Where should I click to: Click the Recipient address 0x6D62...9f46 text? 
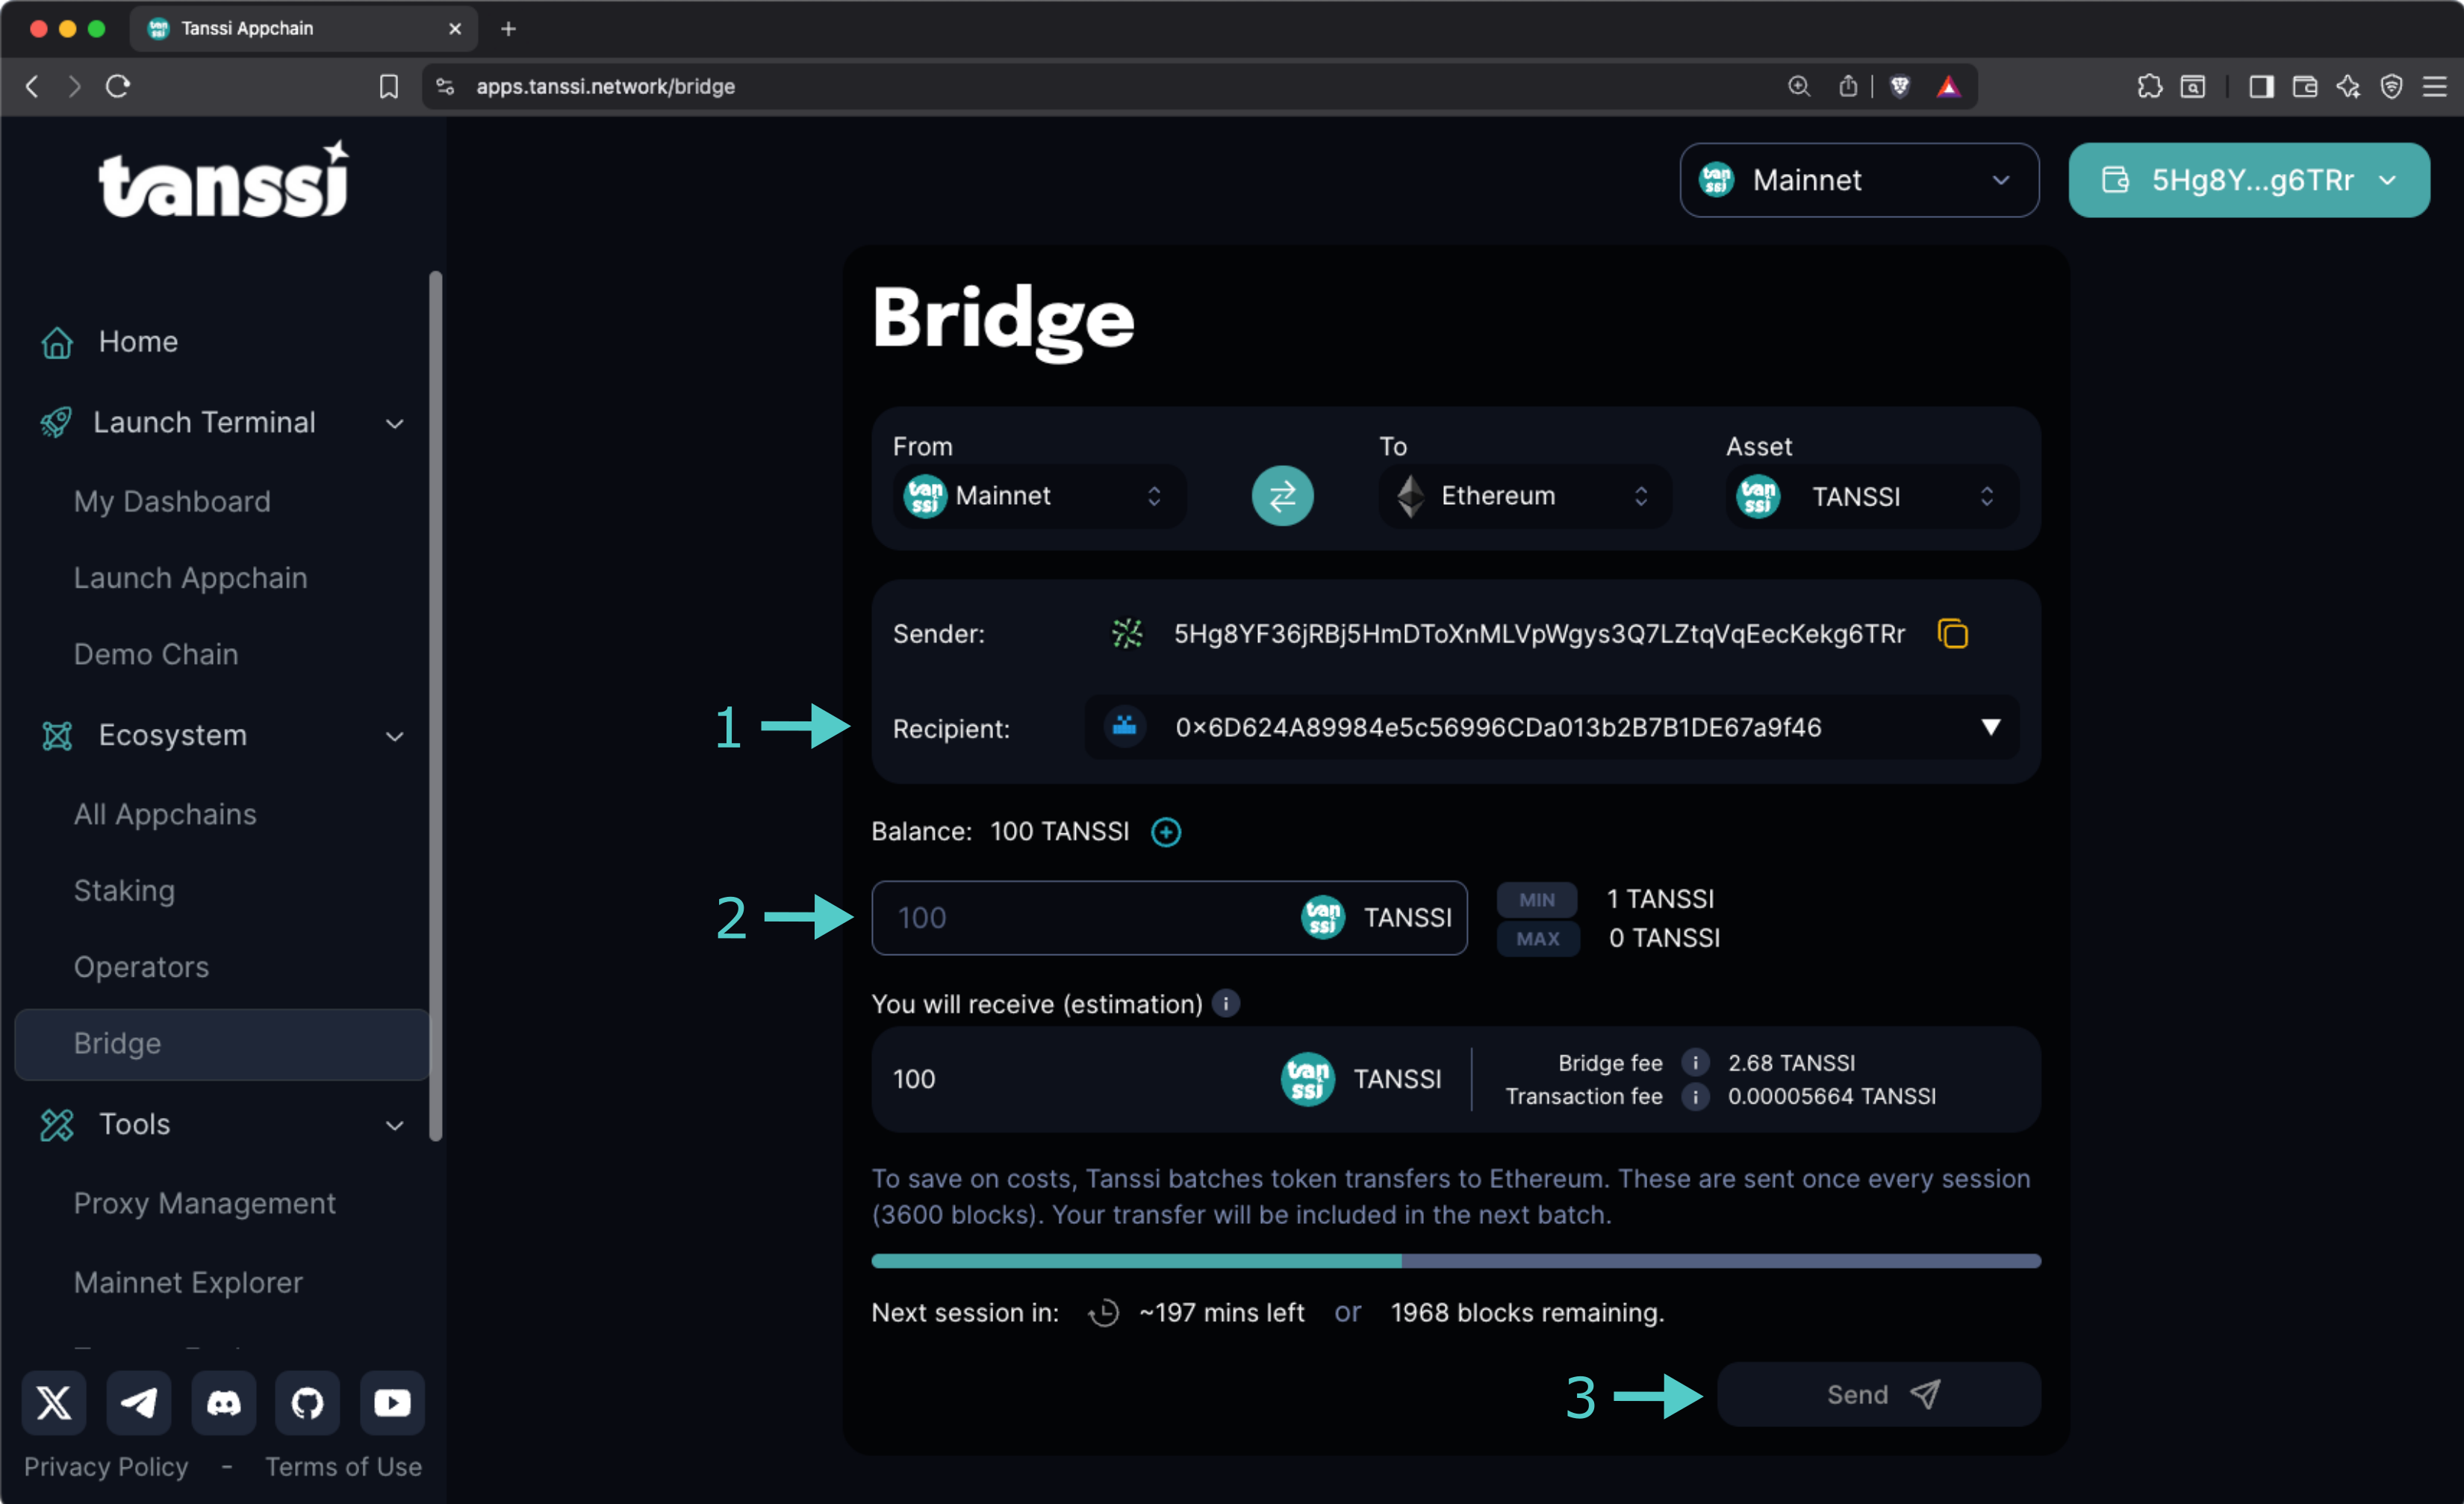[x=1498, y=727]
